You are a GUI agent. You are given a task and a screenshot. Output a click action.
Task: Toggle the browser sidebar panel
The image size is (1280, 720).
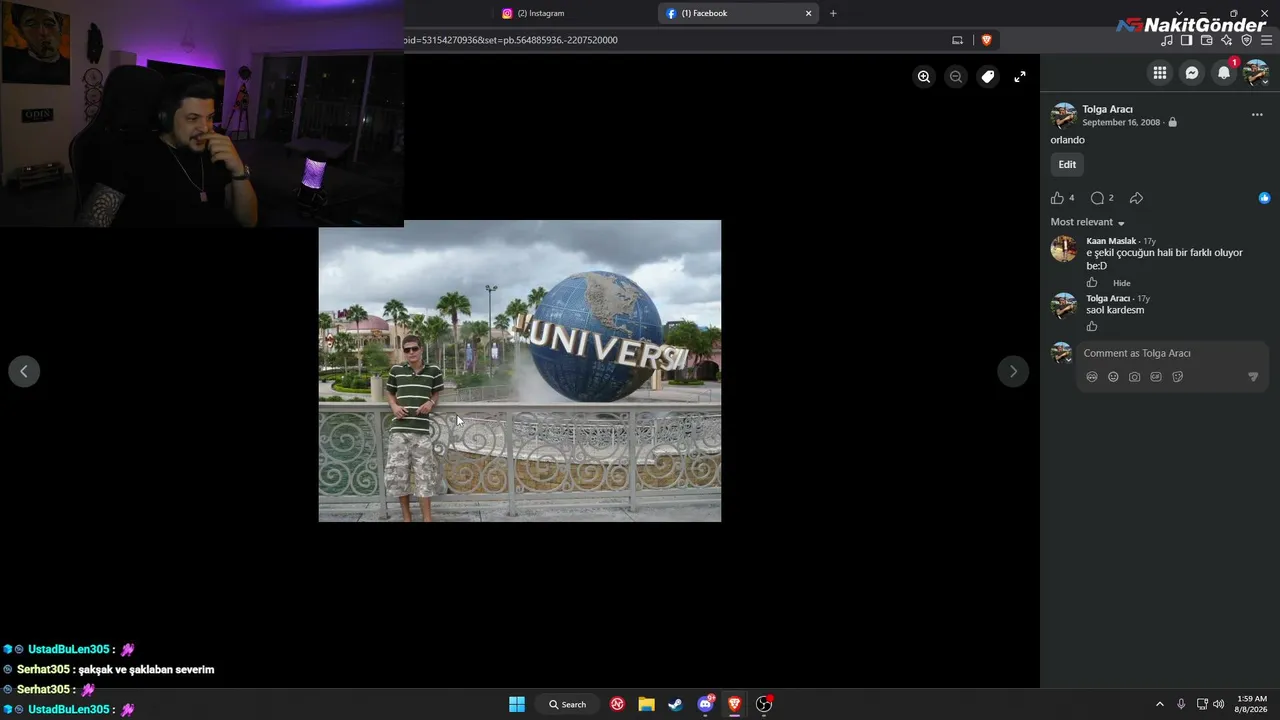tap(1187, 40)
